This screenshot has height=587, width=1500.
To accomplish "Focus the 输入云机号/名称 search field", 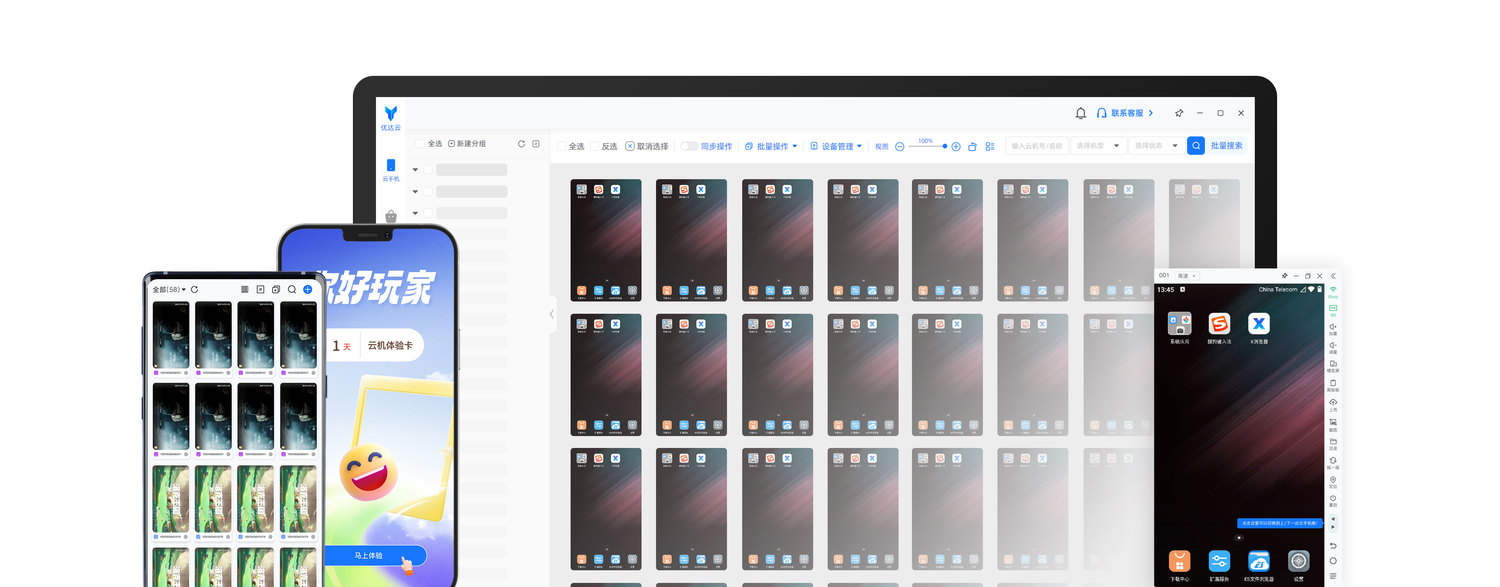I will [1037, 146].
